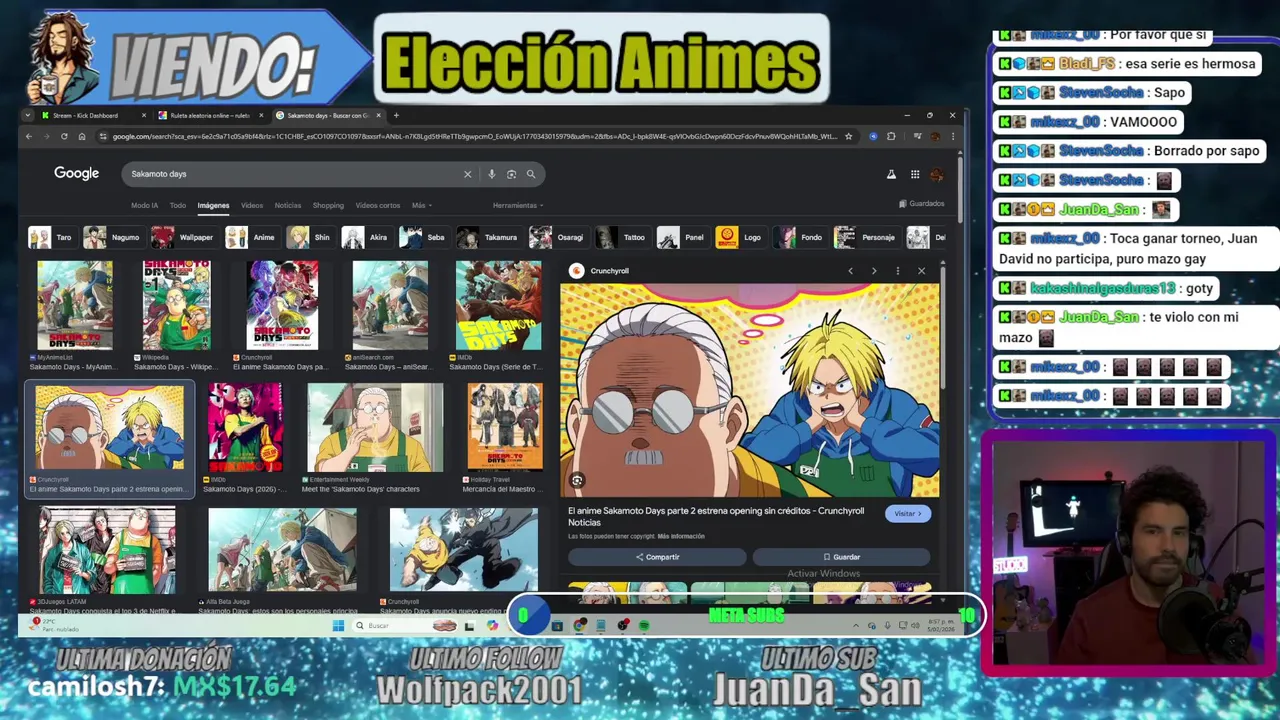Open the Más información copyright link

pyautogui.click(x=681, y=537)
